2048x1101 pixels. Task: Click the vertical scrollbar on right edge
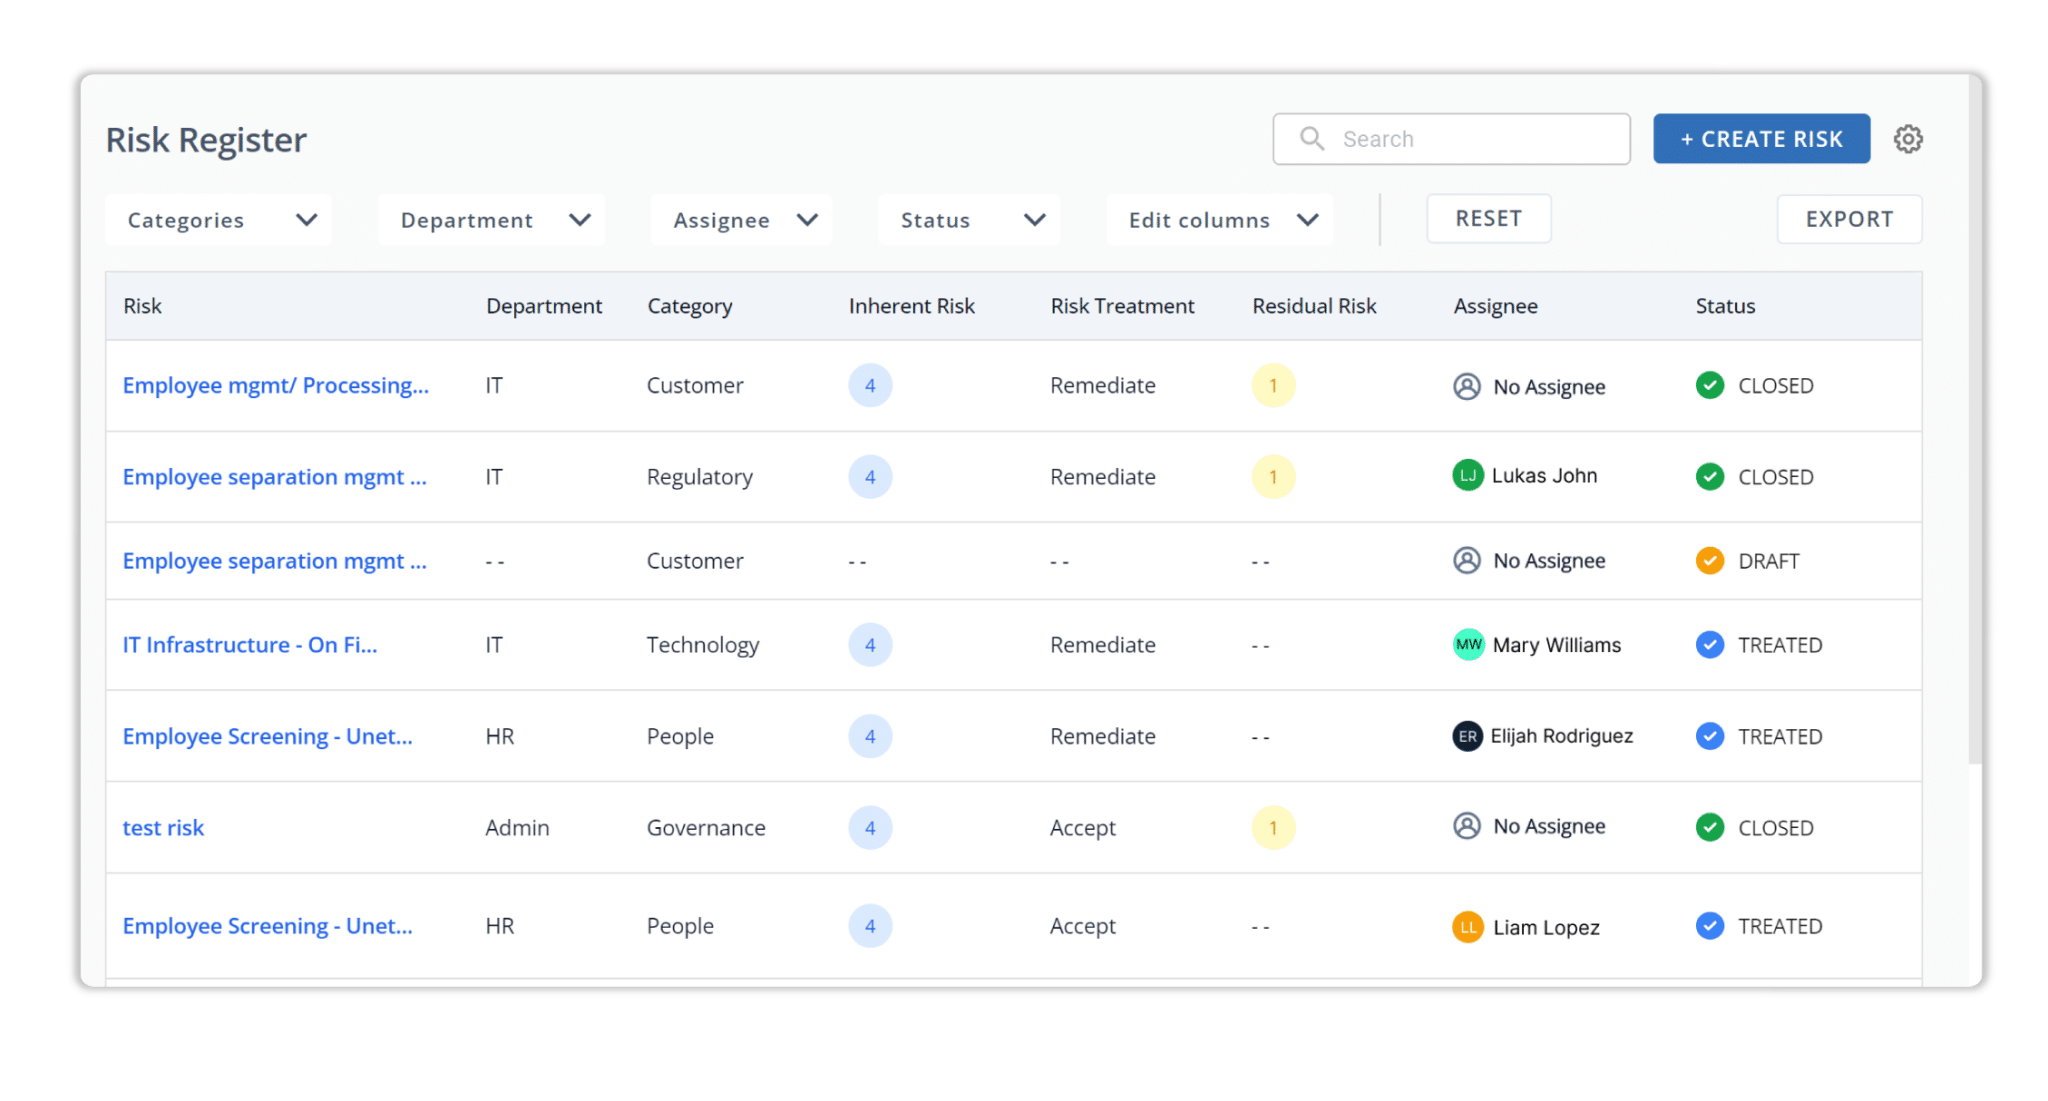[1975, 420]
